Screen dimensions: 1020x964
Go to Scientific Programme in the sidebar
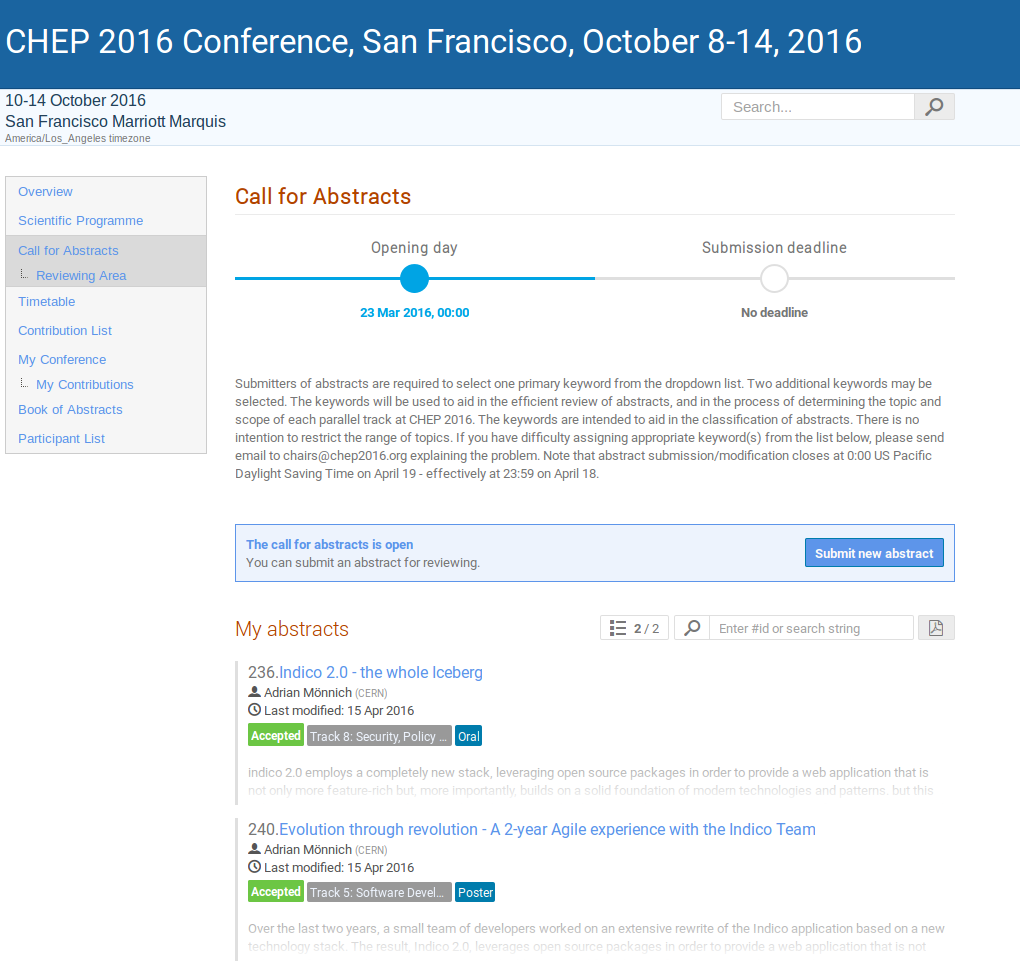click(x=81, y=221)
